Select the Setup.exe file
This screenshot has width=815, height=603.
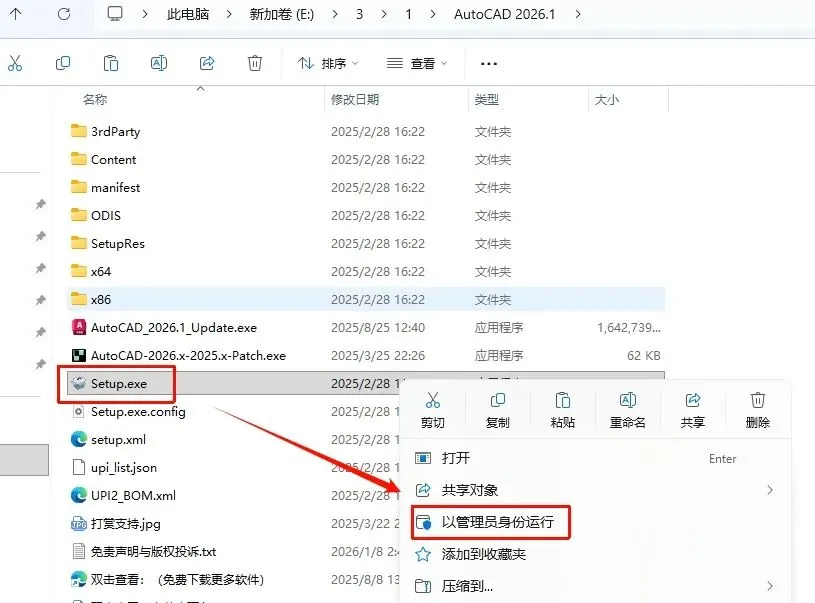[x=119, y=384]
